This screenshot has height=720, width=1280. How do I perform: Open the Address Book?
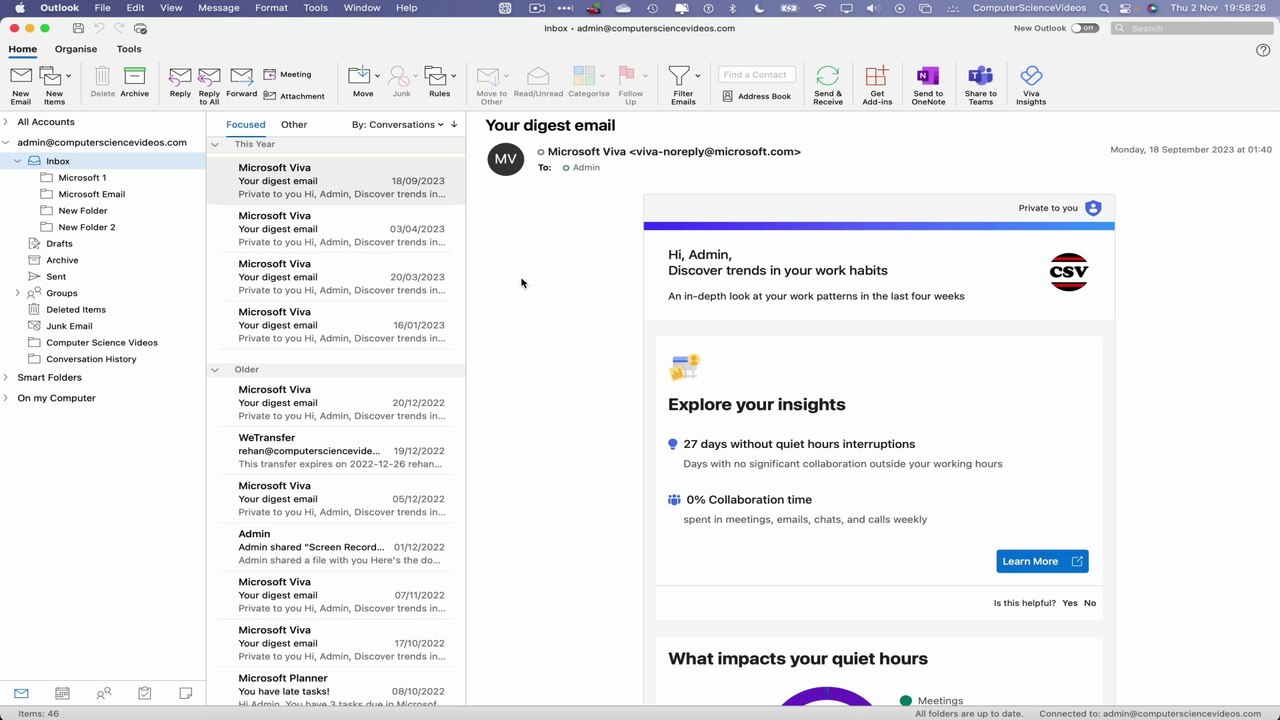(x=756, y=96)
